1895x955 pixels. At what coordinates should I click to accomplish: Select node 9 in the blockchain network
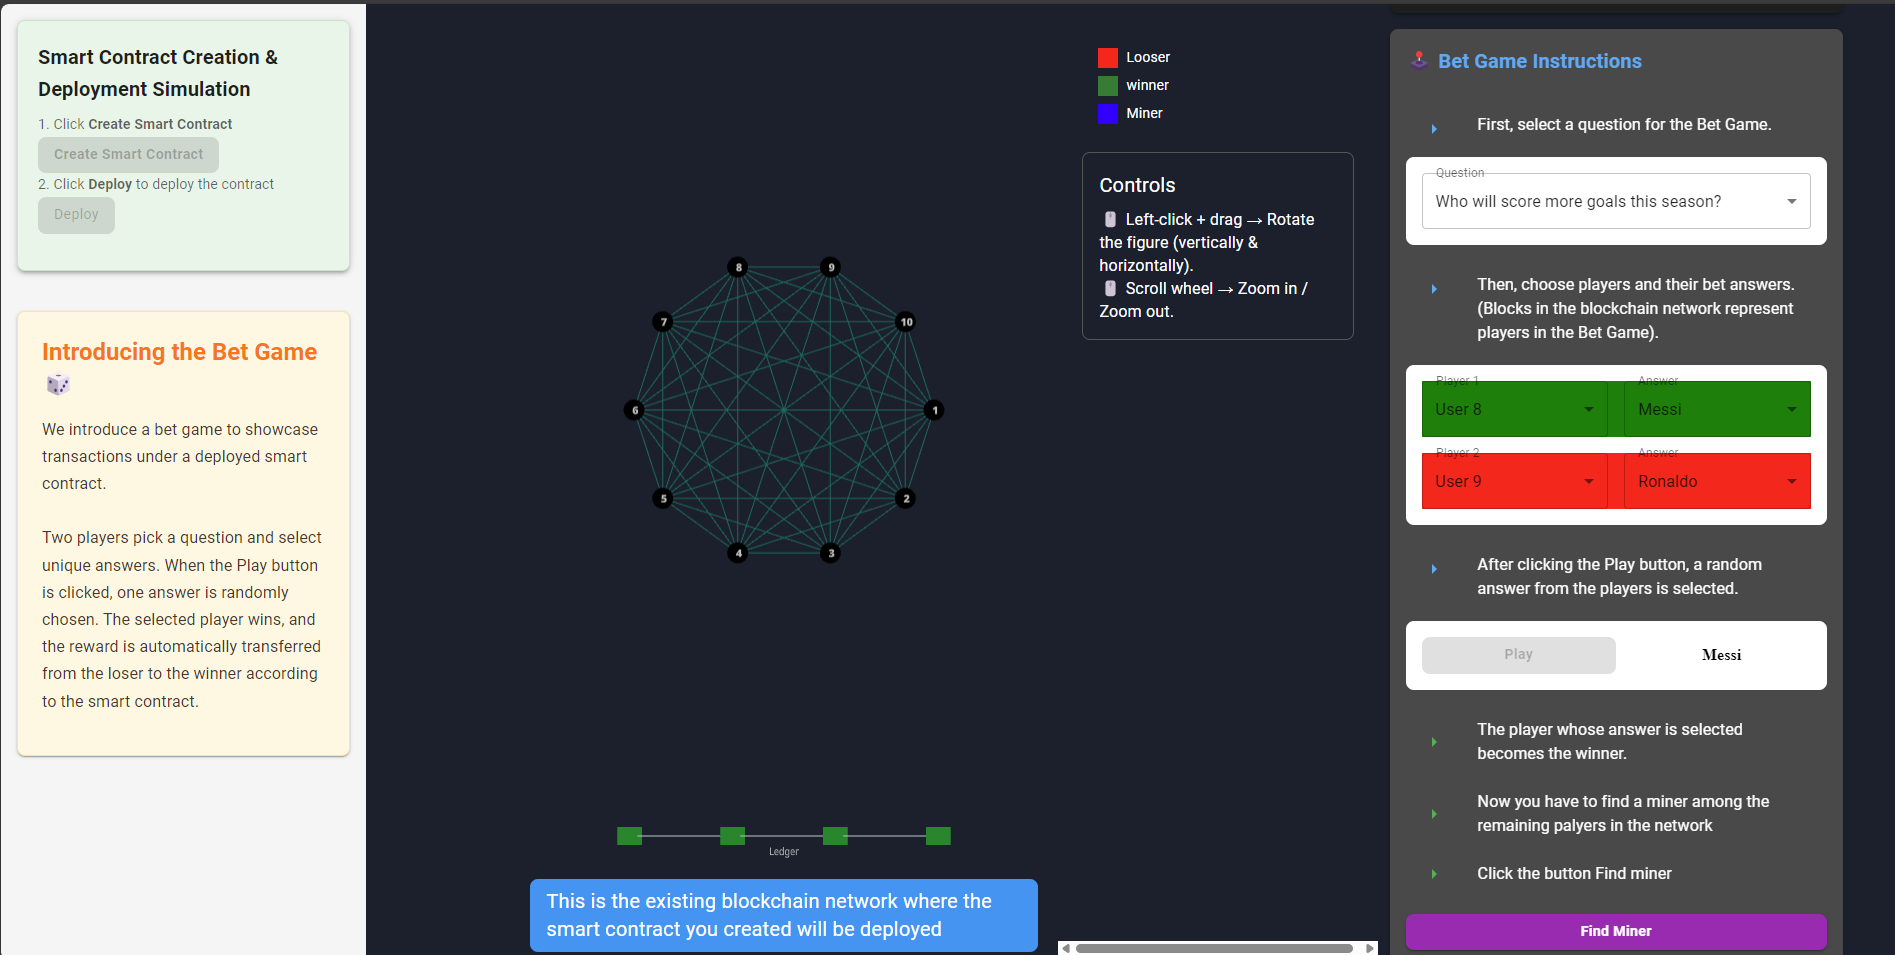click(830, 267)
